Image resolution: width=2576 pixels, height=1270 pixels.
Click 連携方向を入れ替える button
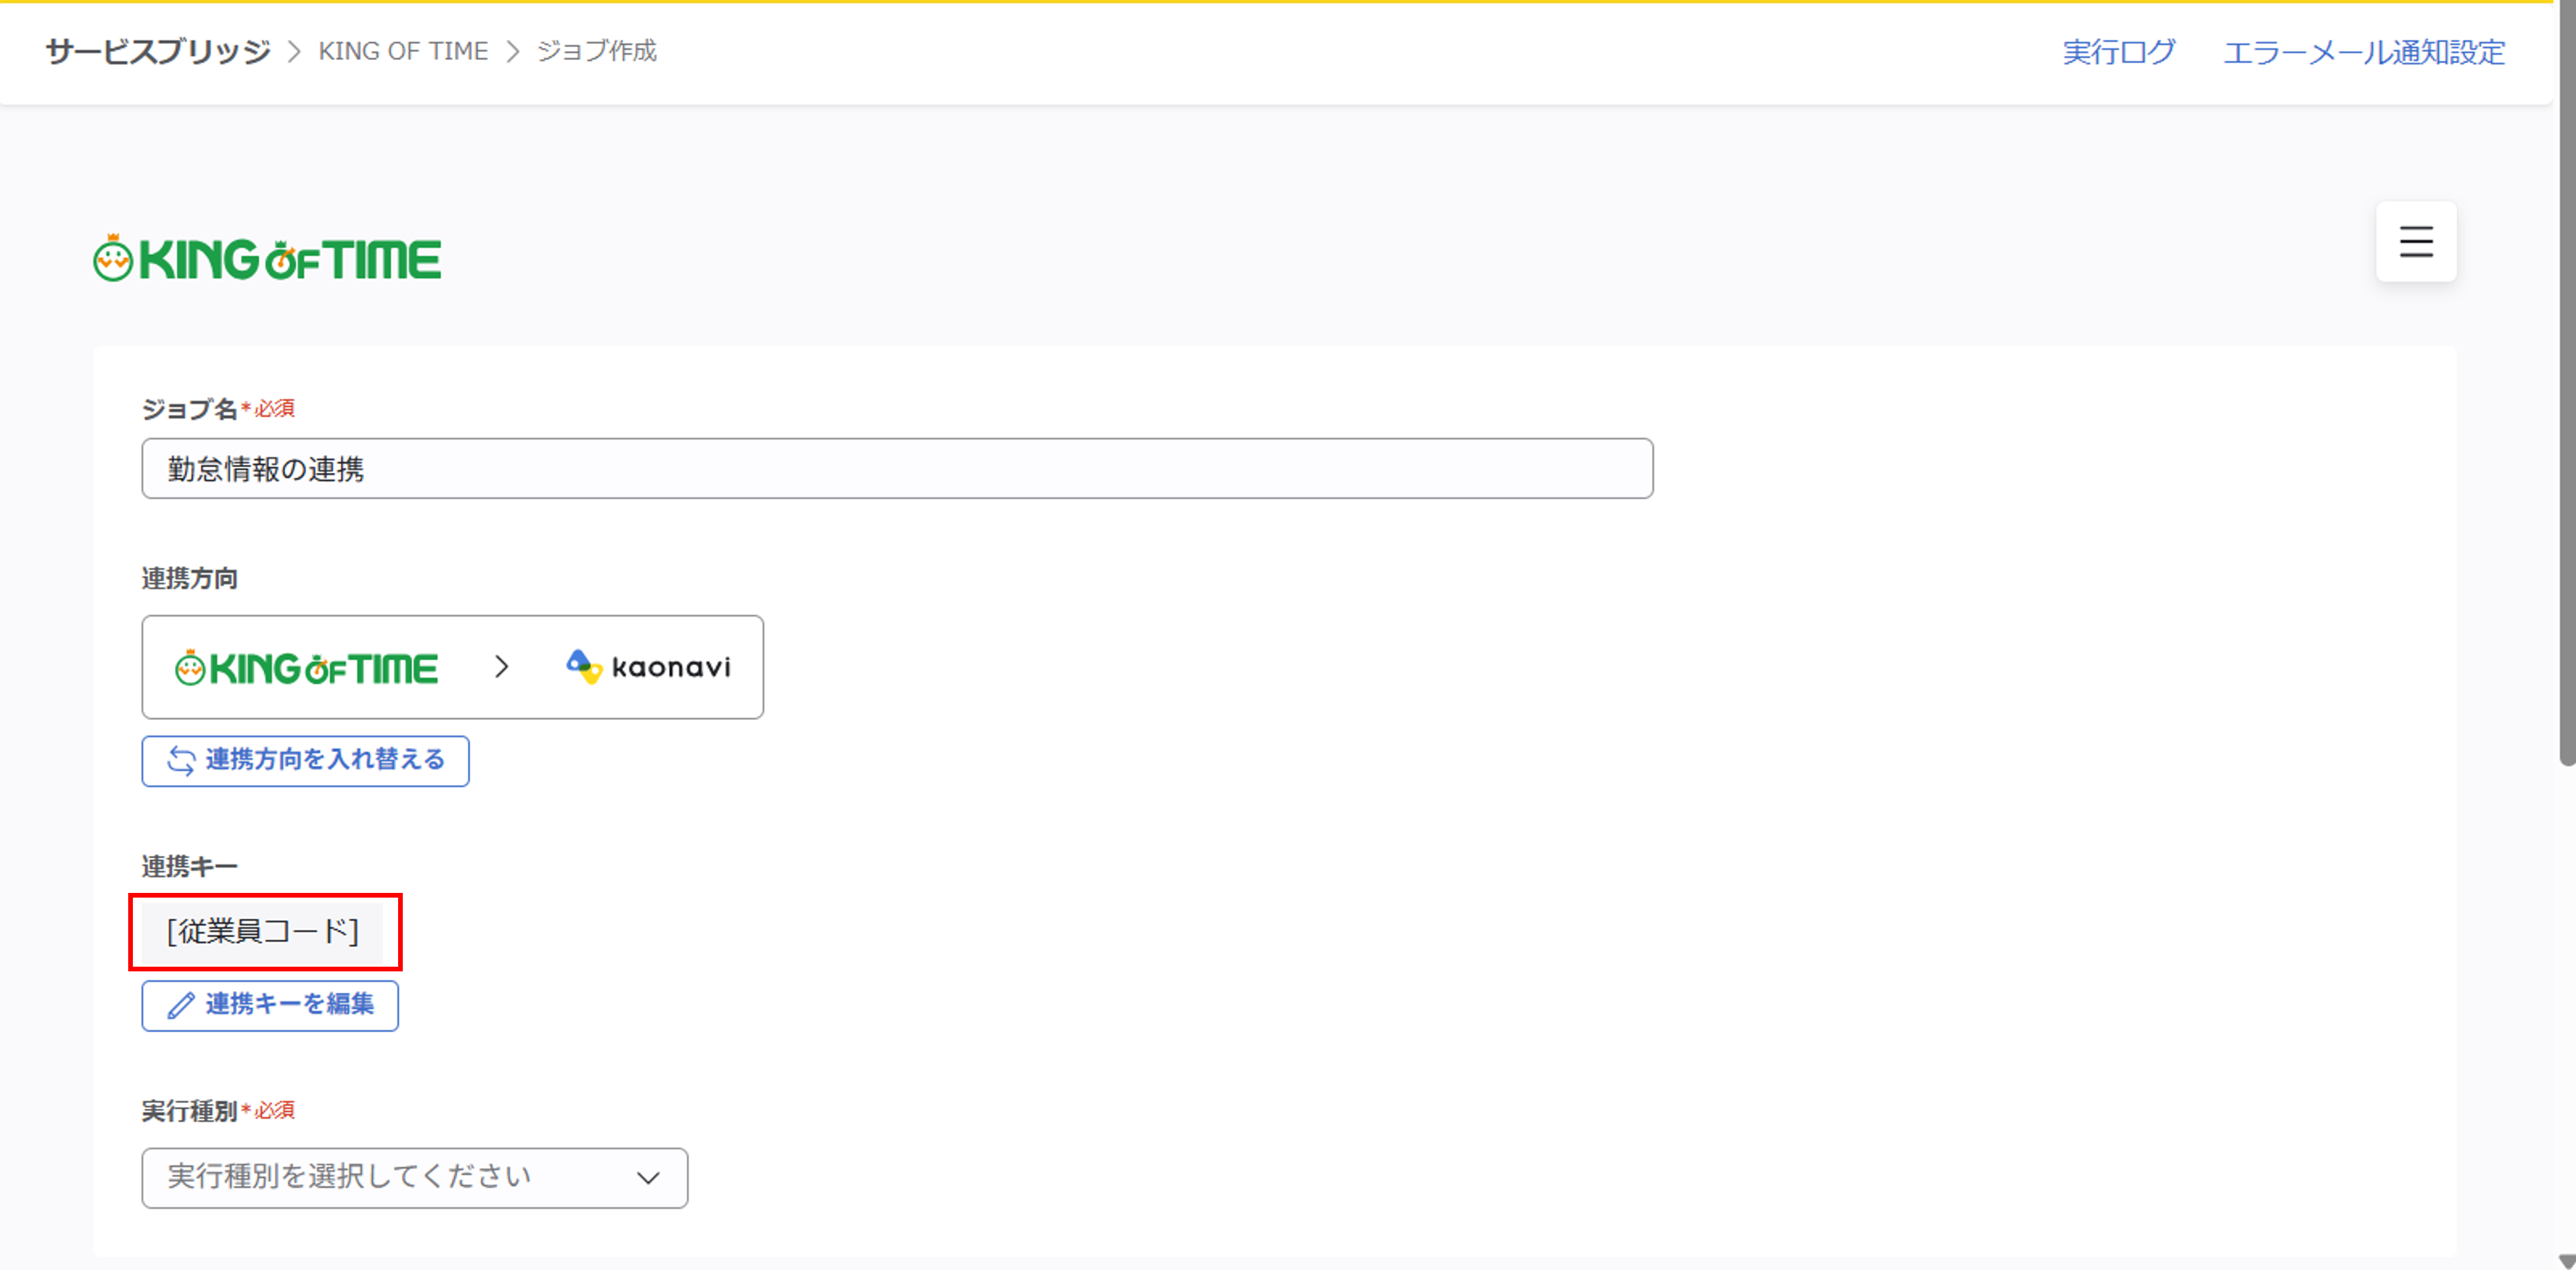click(x=305, y=761)
